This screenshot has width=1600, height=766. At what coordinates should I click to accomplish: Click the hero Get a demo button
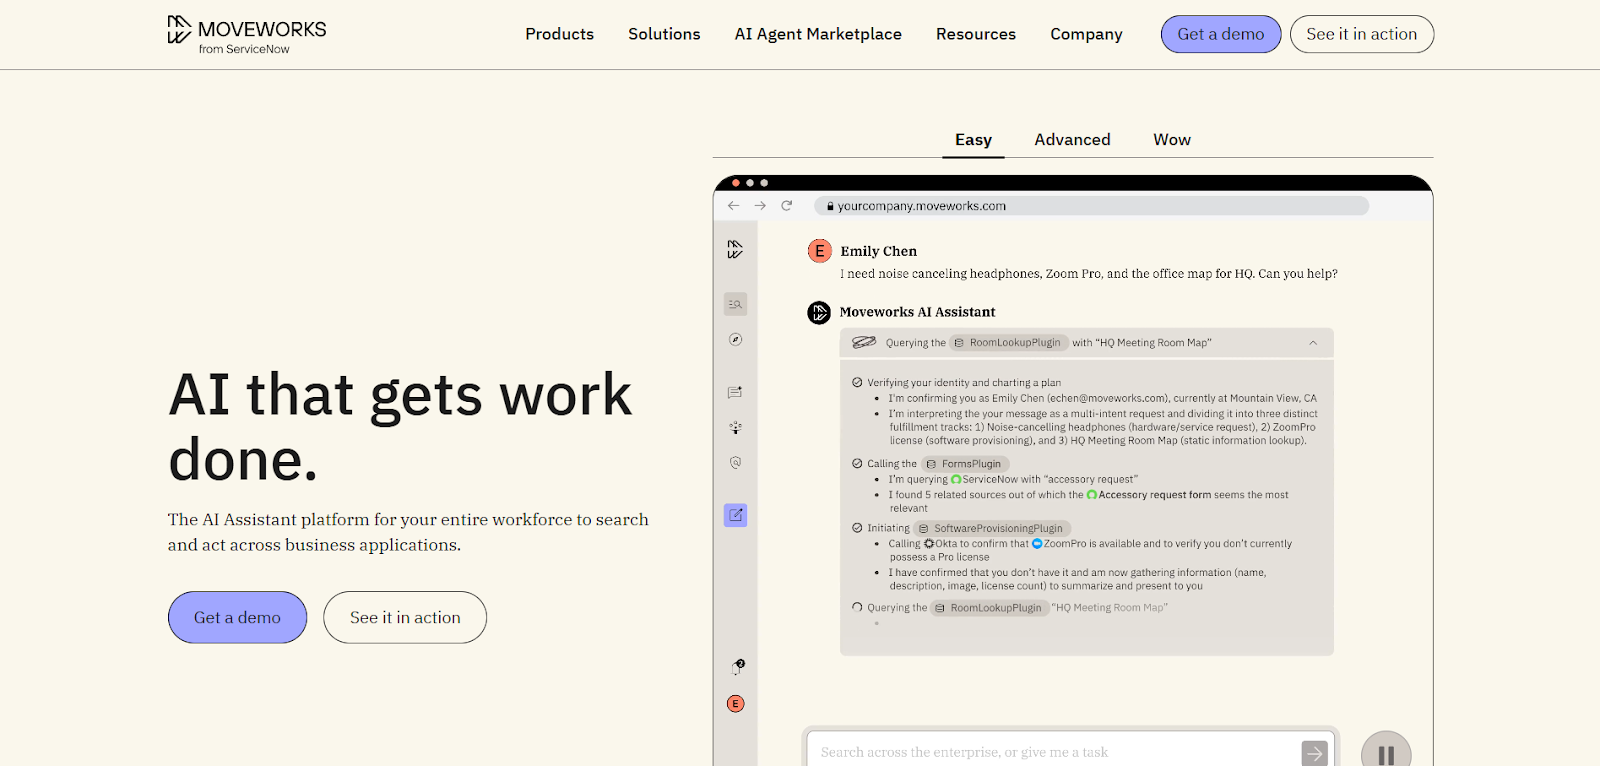pyautogui.click(x=237, y=617)
